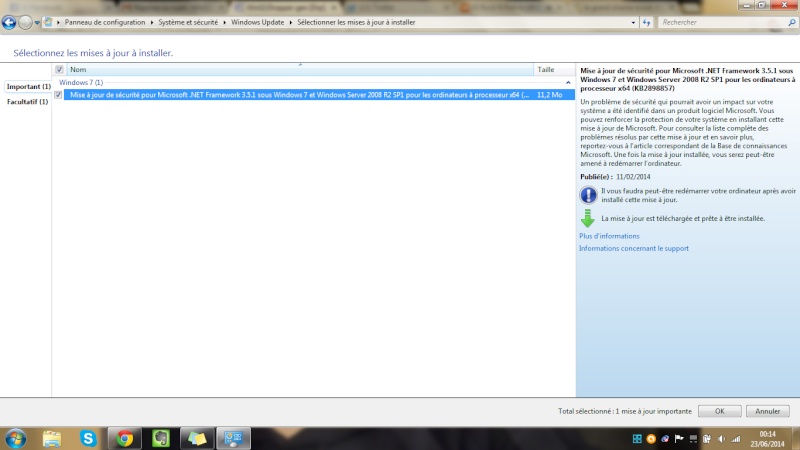The height and width of the screenshot is (450, 800).
Task: Click the battery power tray icon
Action: (707, 439)
